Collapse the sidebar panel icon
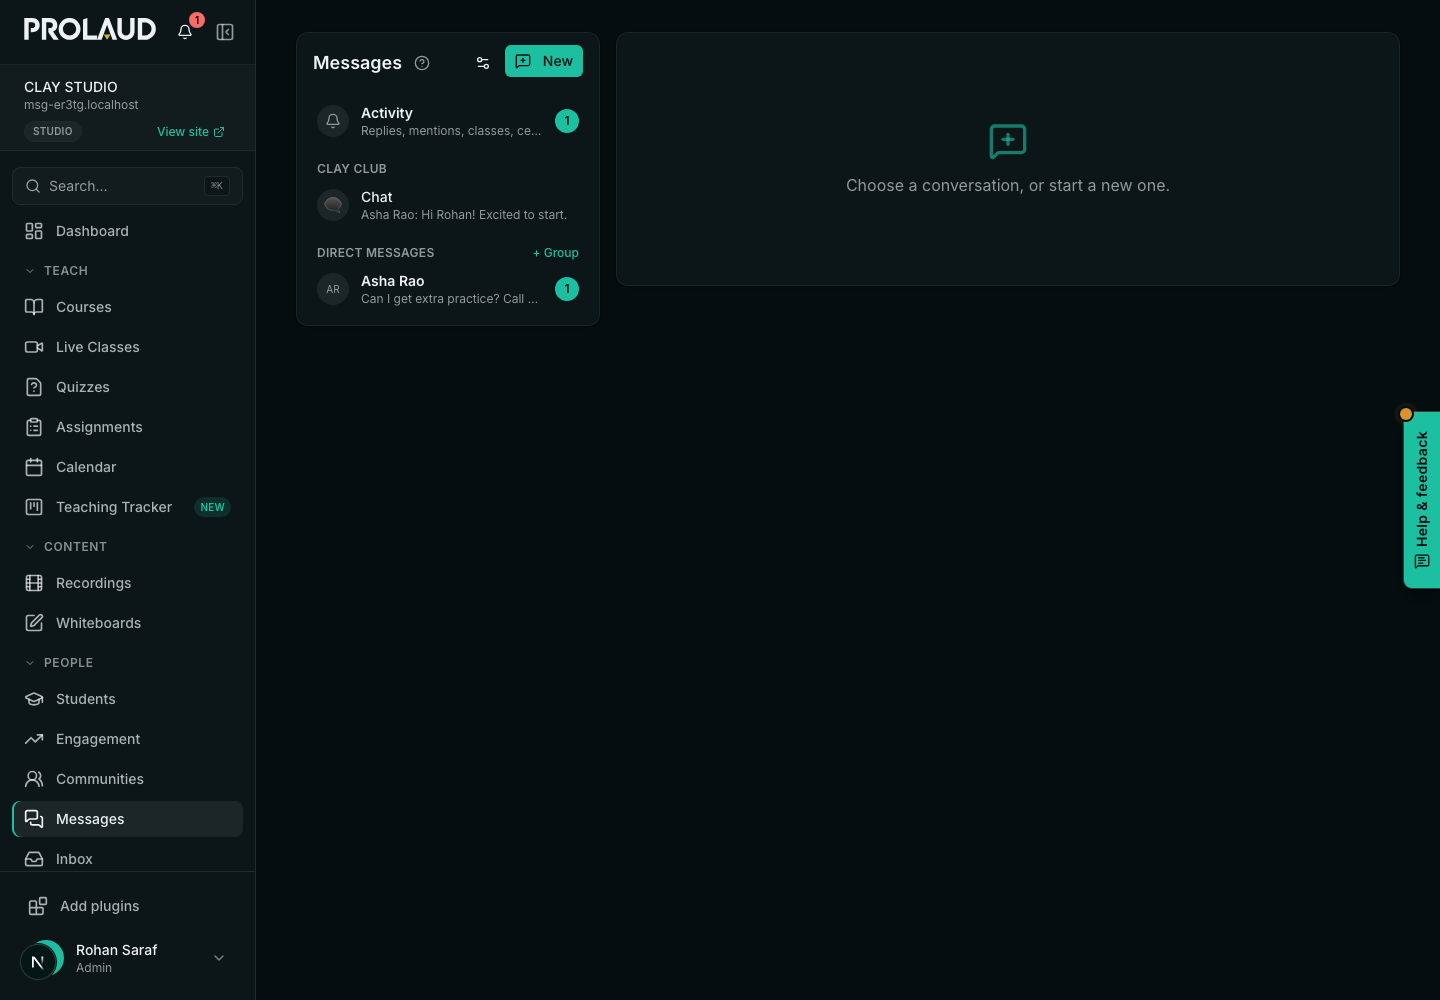The image size is (1440, 1000). coord(225,32)
